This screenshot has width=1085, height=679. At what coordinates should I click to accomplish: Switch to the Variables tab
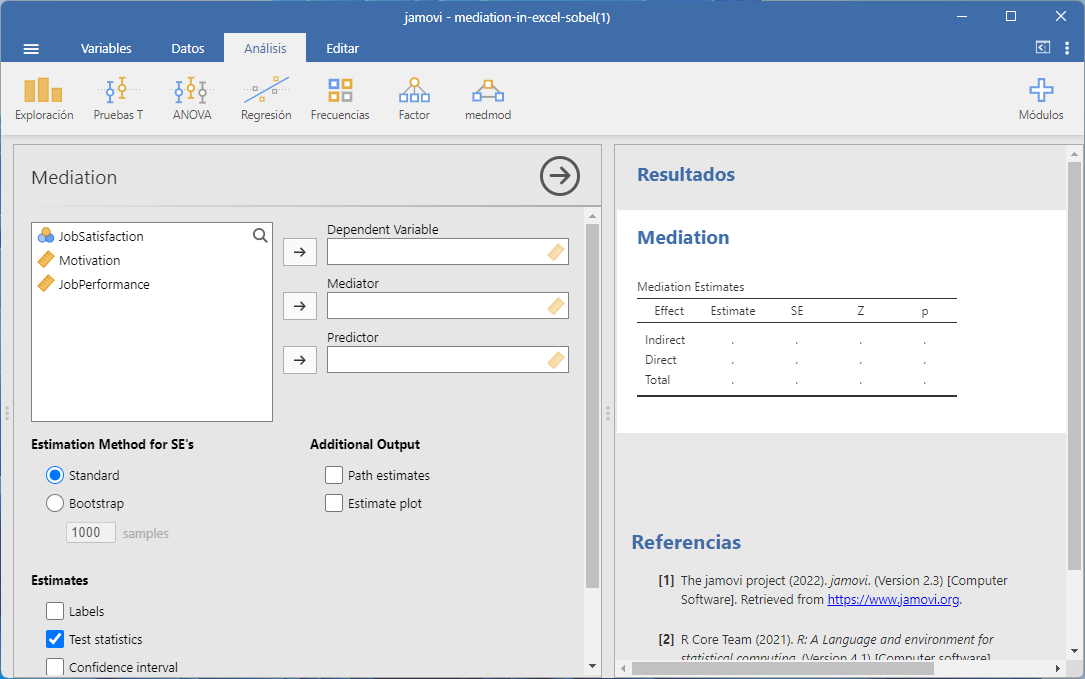pos(106,48)
